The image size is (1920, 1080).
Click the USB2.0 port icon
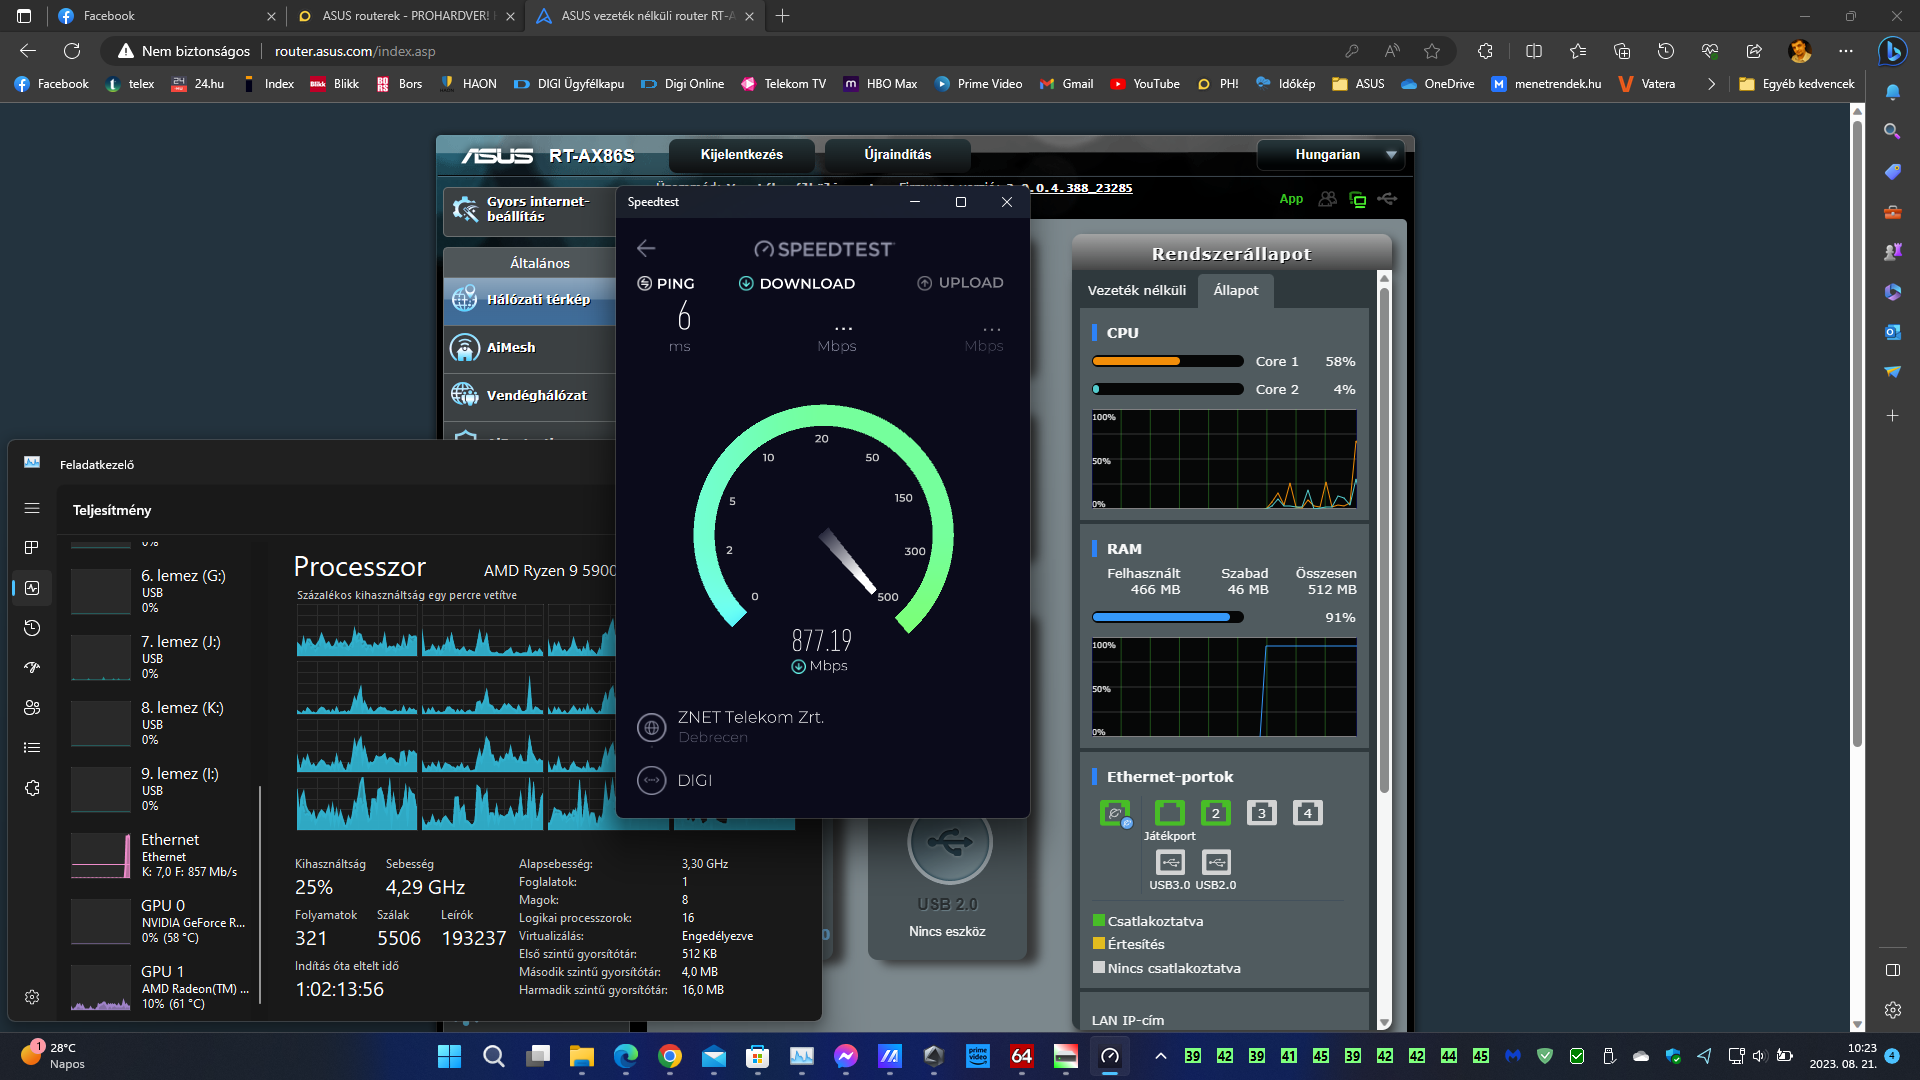coord(1216,862)
